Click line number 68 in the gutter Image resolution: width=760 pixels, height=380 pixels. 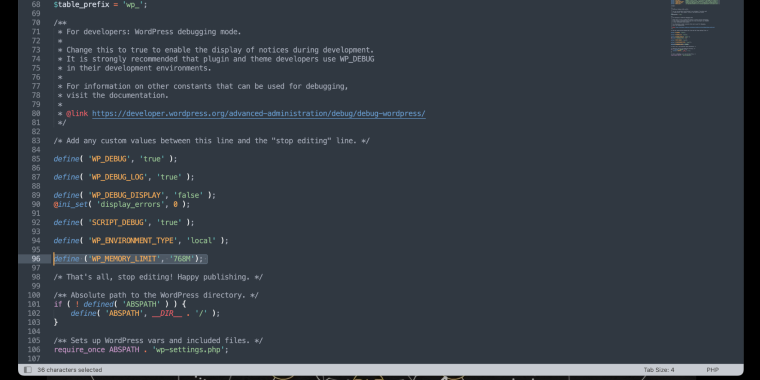pyautogui.click(x=36, y=4)
